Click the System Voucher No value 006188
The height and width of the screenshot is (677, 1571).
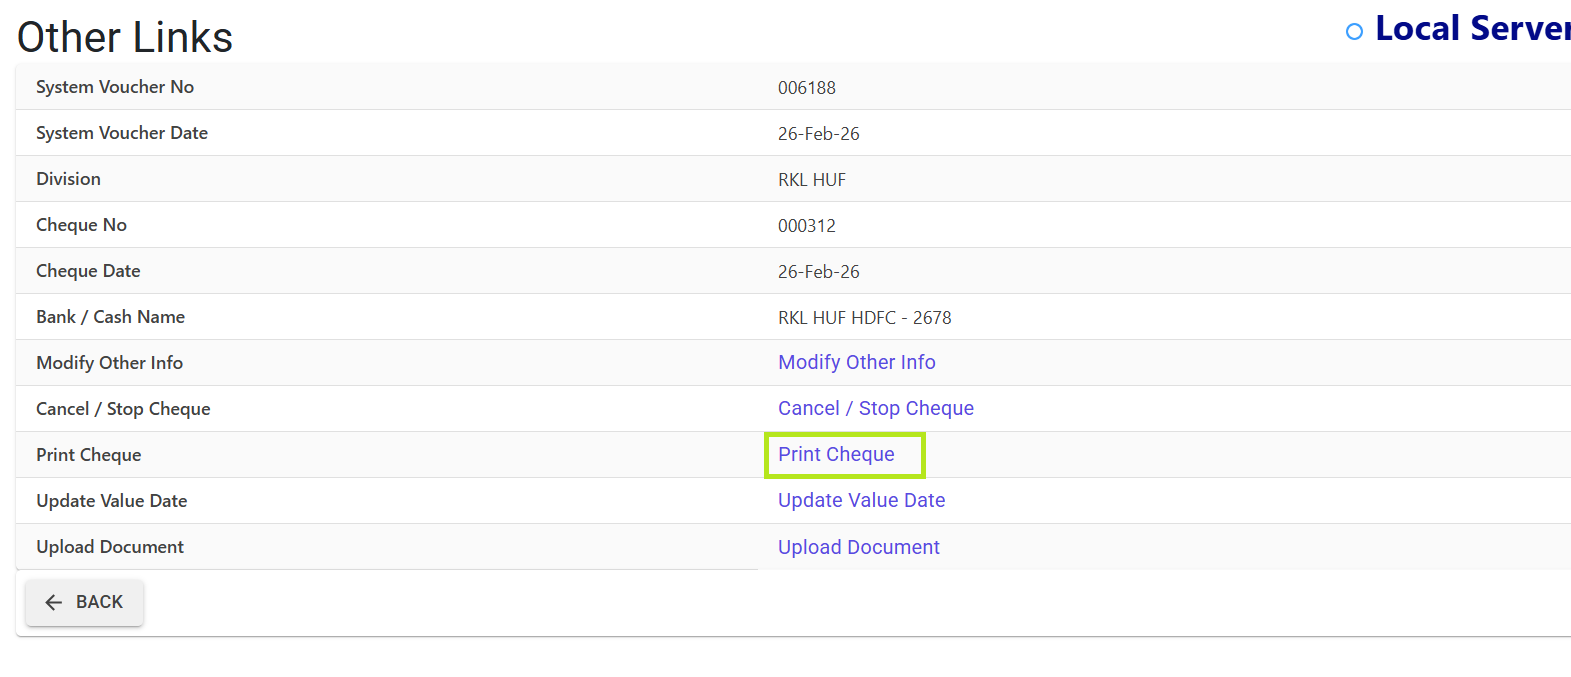pyautogui.click(x=807, y=88)
